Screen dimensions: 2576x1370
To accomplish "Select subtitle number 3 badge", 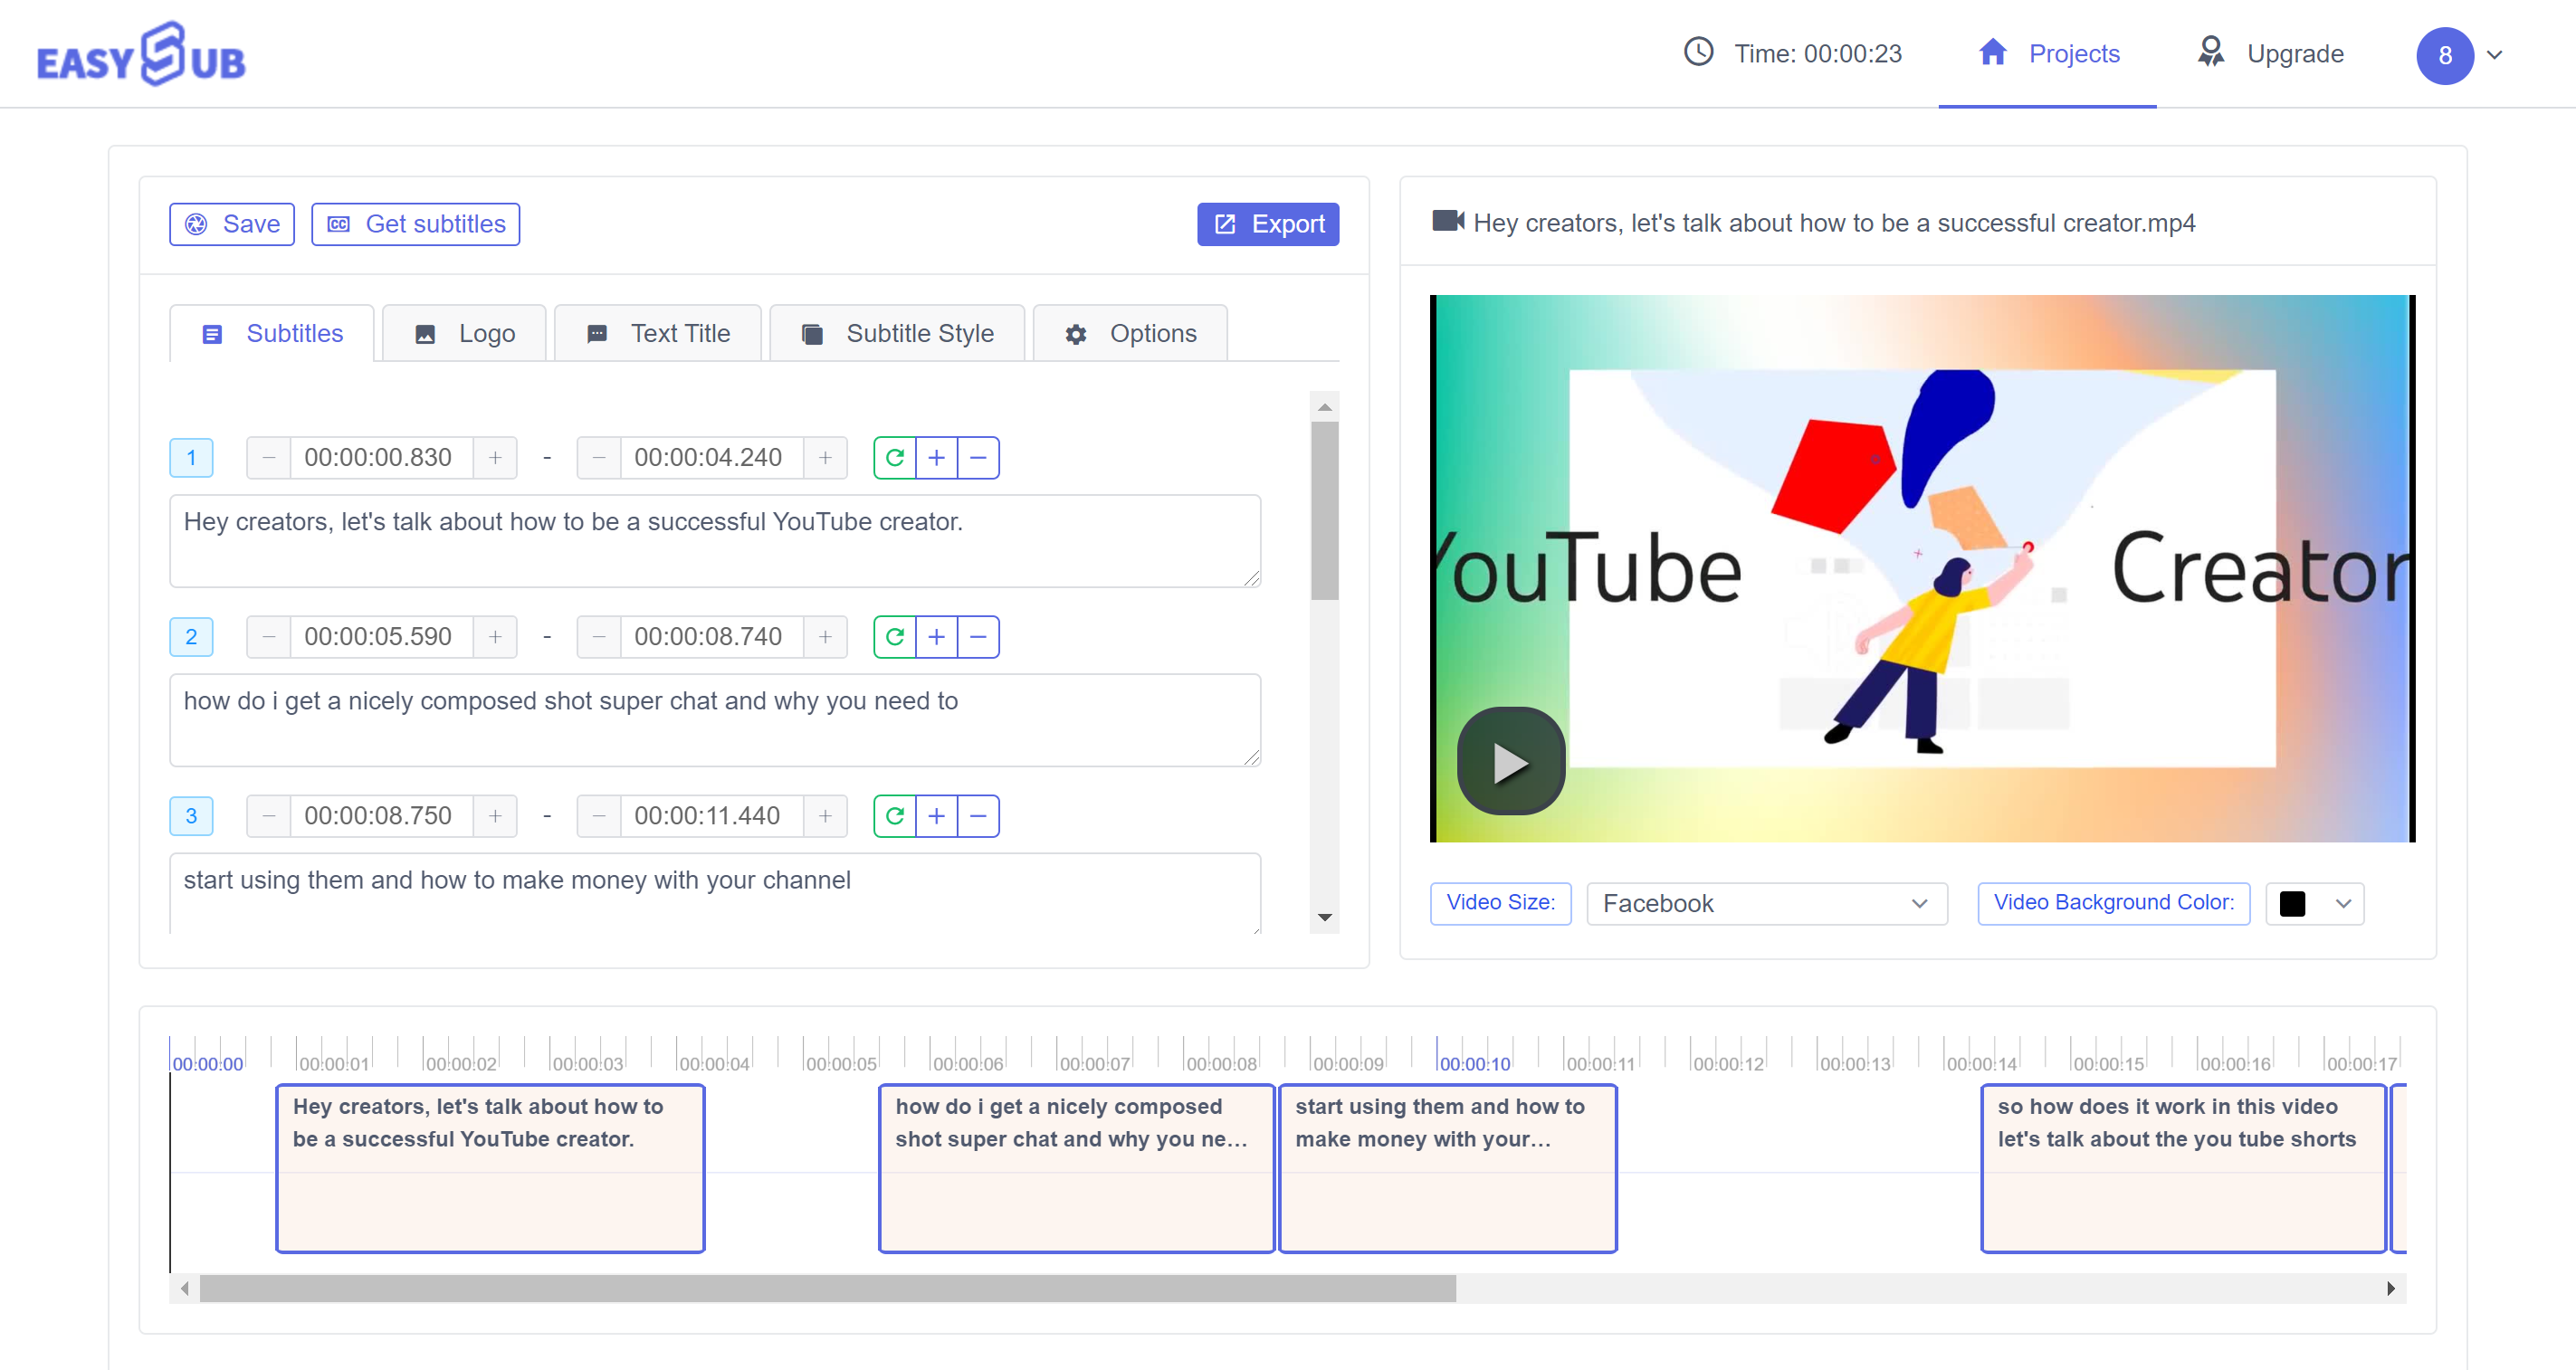I will tap(191, 816).
